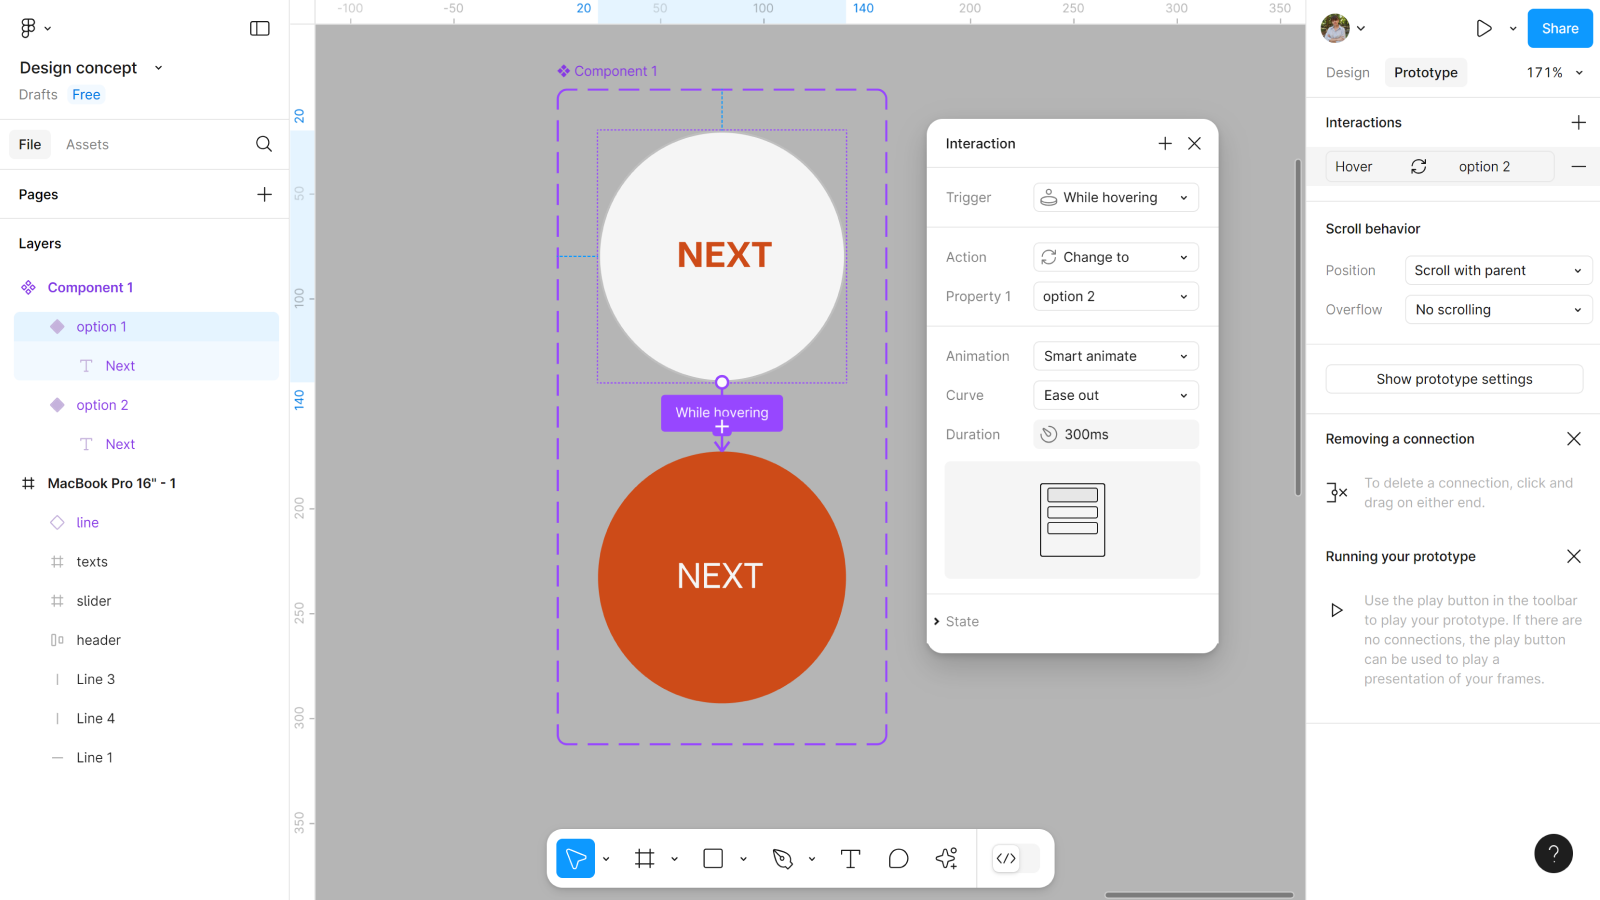
Task: Open the Curve dropdown Ease out
Action: tap(1115, 395)
